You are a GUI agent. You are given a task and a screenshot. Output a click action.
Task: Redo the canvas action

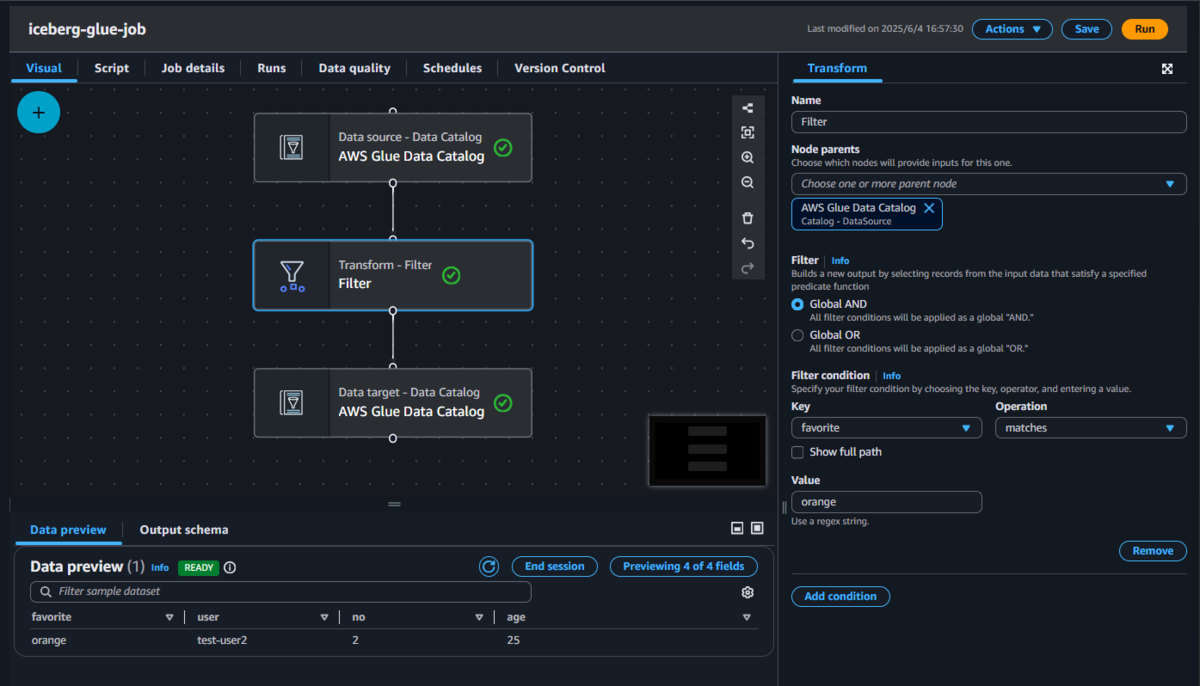coord(747,268)
